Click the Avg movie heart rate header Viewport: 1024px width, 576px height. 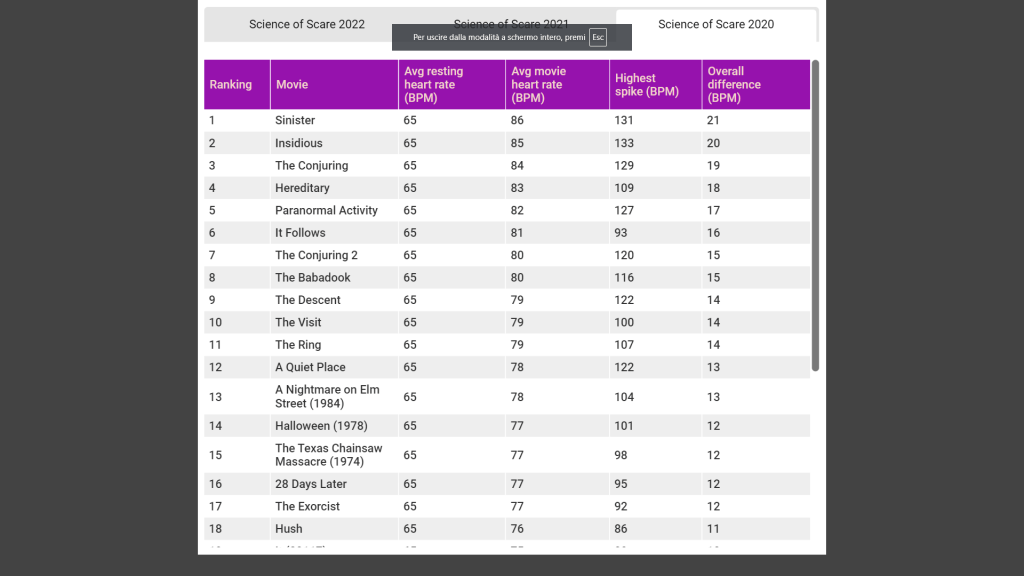point(538,85)
